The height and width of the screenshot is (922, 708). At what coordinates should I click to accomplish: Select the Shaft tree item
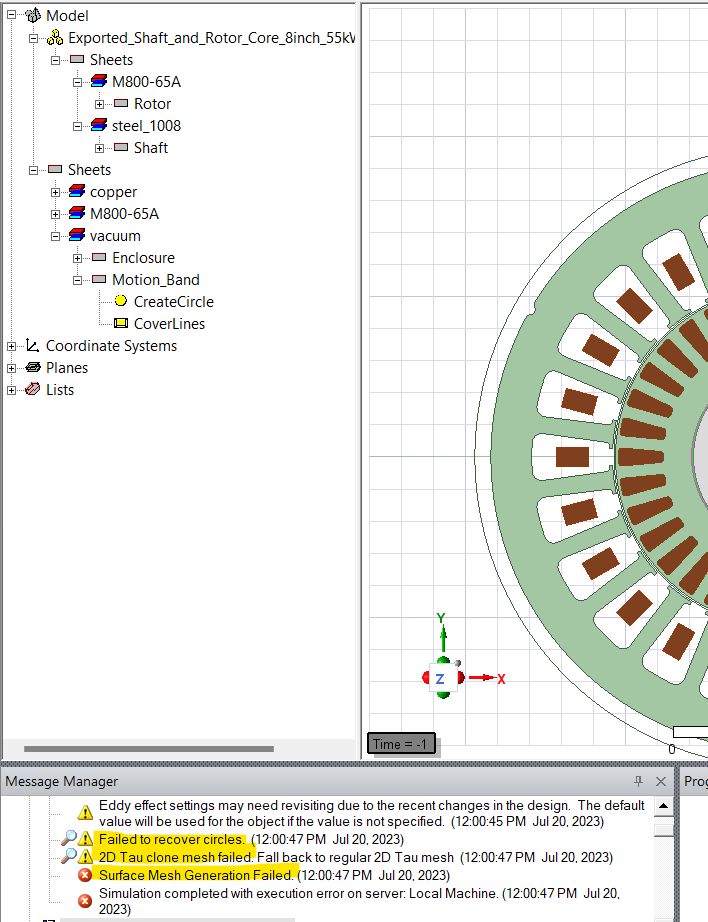point(151,148)
